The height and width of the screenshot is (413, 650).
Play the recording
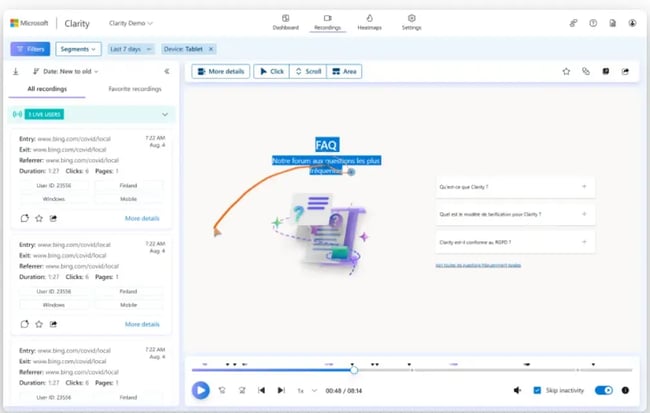pyautogui.click(x=201, y=390)
